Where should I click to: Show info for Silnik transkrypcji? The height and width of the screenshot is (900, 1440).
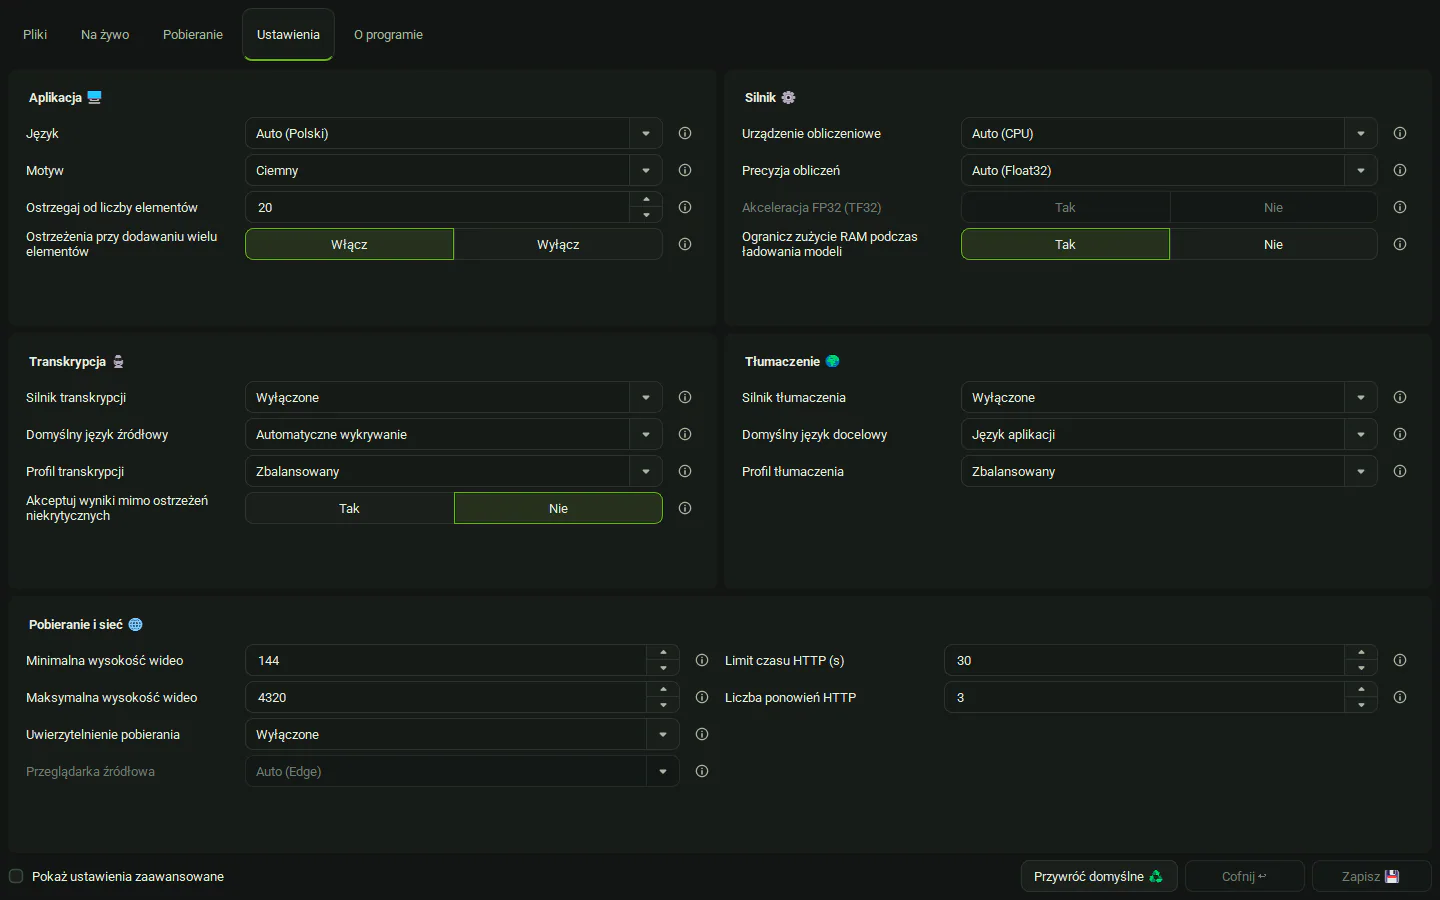[x=685, y=397]
